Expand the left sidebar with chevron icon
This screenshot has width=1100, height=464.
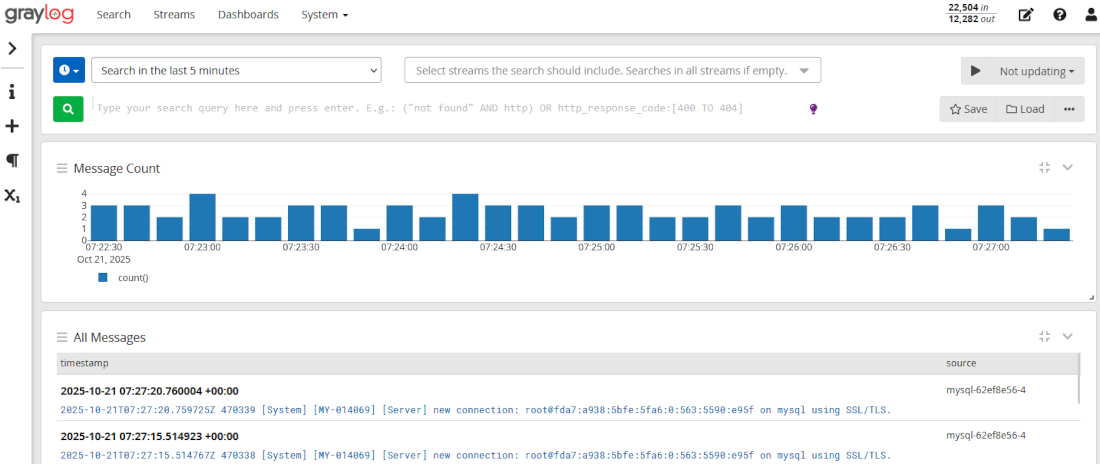[12, 48]
